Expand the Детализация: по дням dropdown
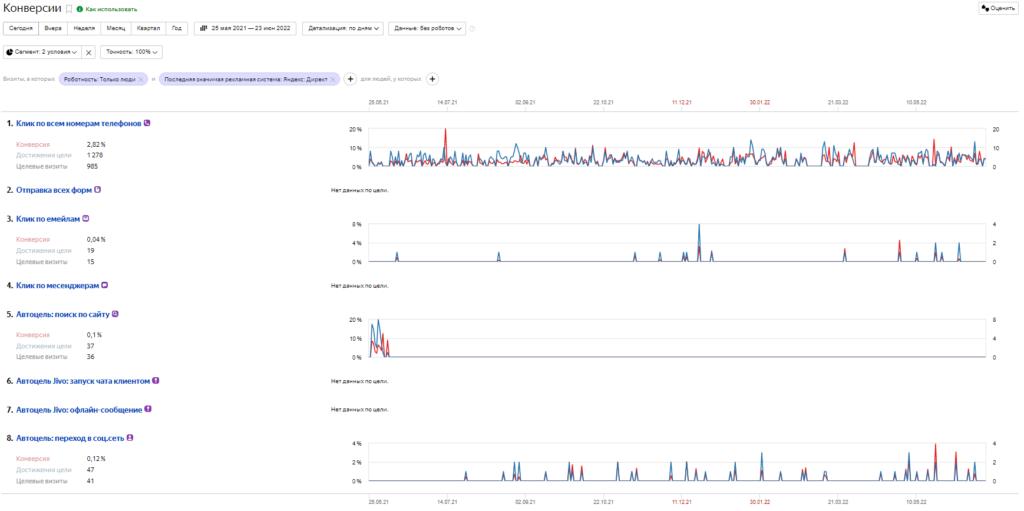Image resolution: width=1024 pixels, height=511 pixels. (x=343, y=29)
